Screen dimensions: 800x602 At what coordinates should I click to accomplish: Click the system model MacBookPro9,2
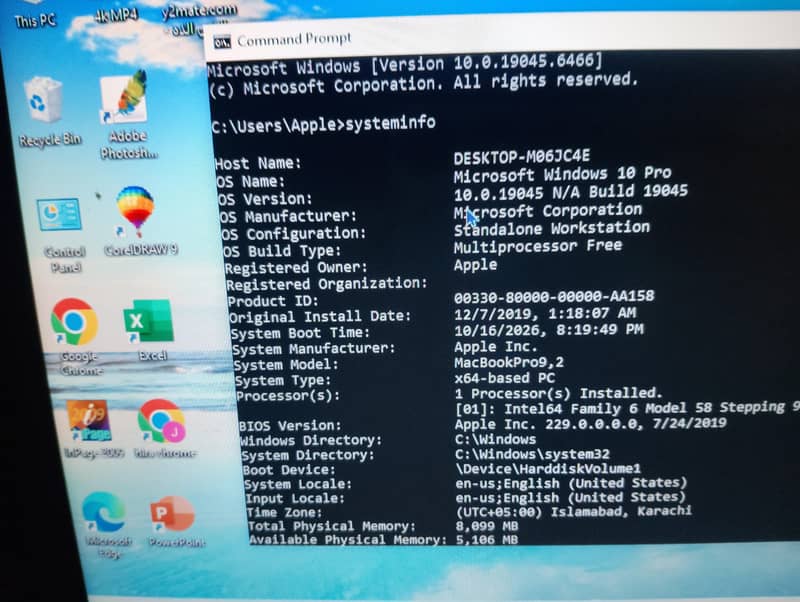pos(509,363)
